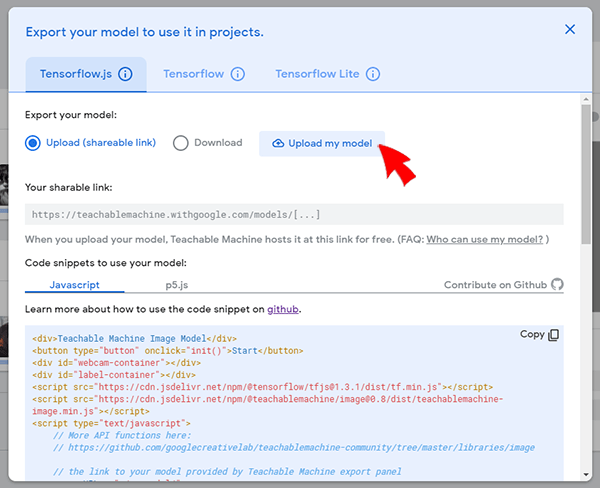Select the Download radio option
Screen dimensions: 600x488
pyautogui.click(x=181, y=143)
